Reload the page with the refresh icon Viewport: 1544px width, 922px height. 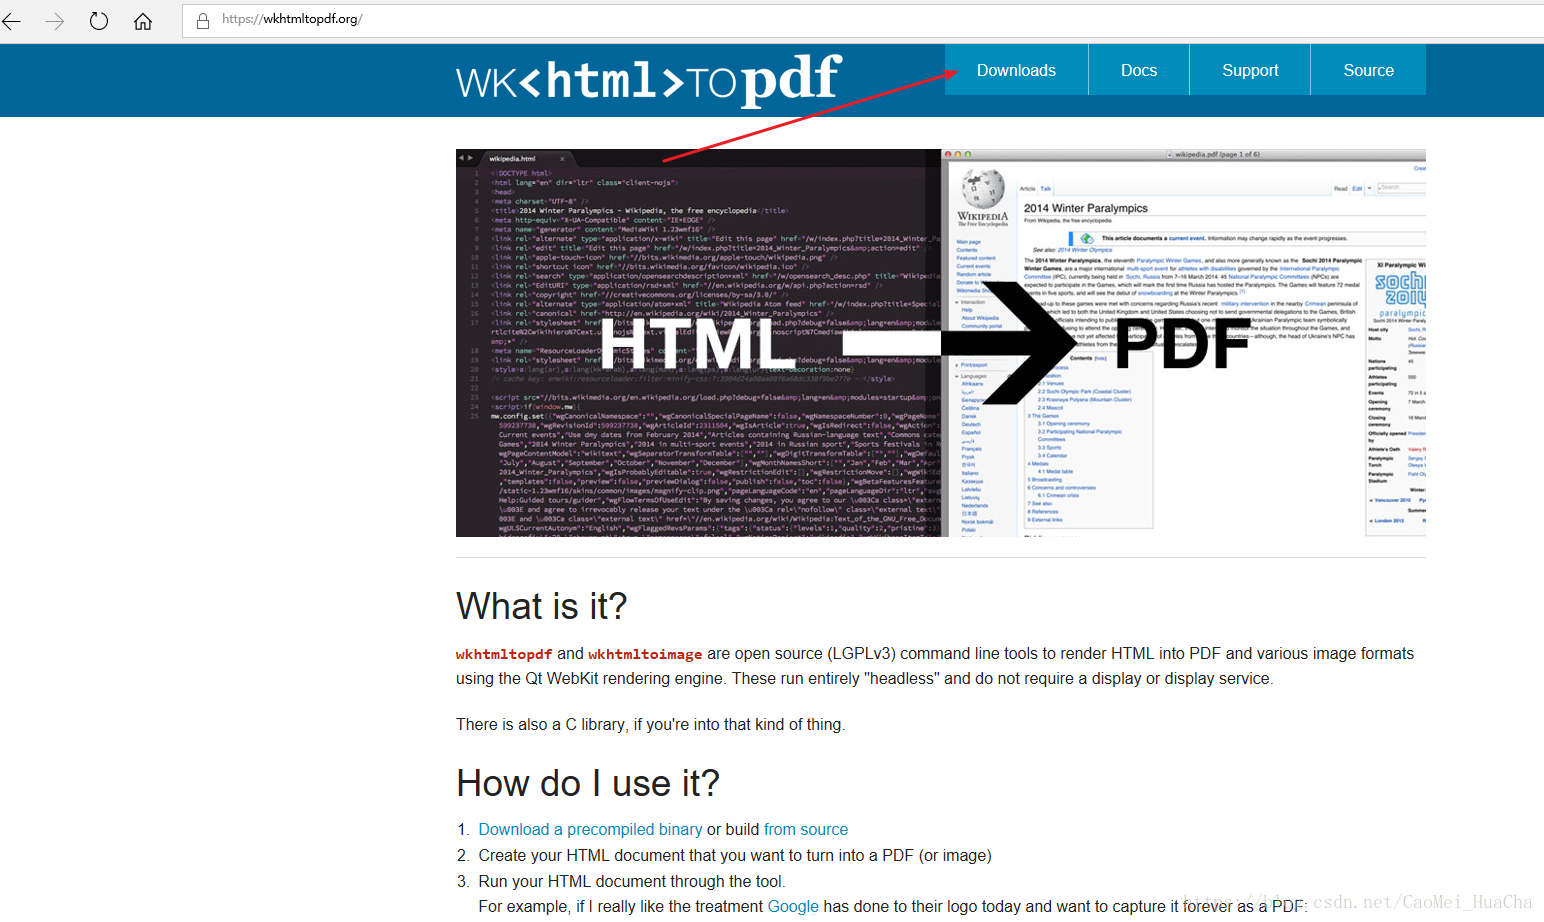[x=99, y=21]
